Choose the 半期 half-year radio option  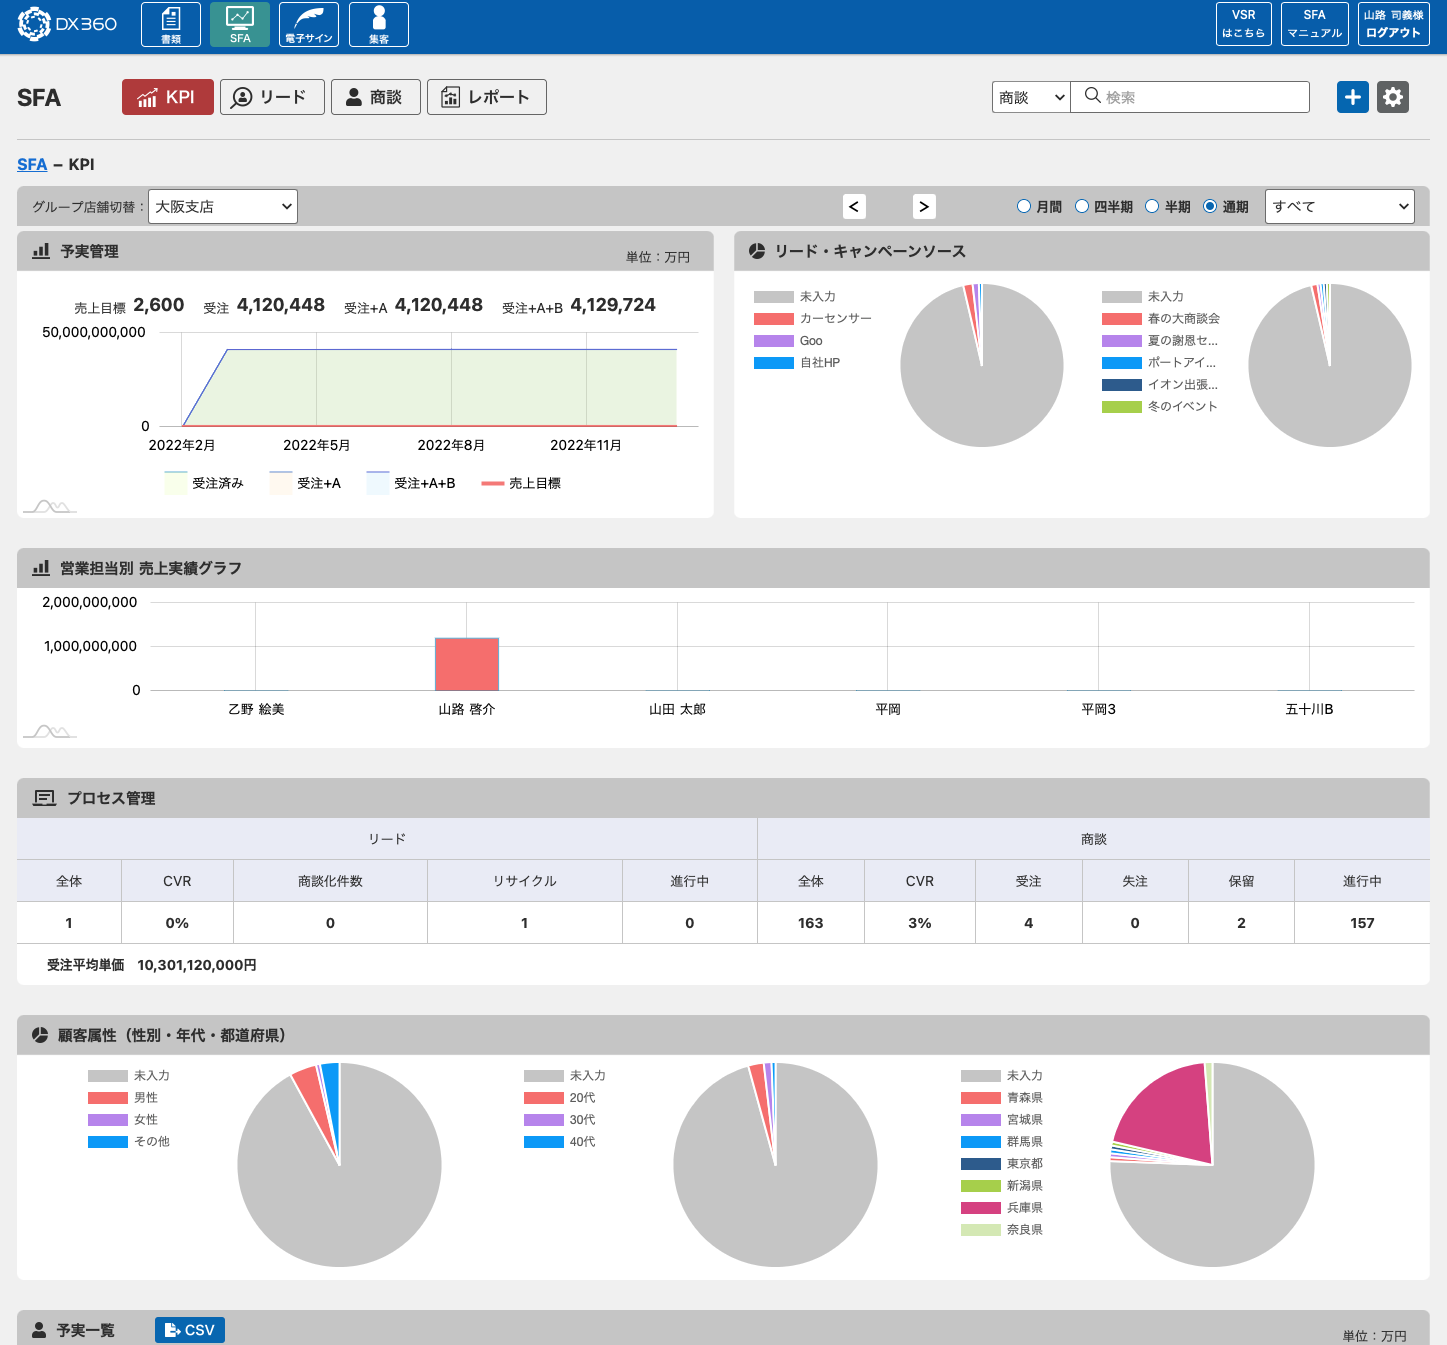pyautogui.click(x=1151, y=206)
